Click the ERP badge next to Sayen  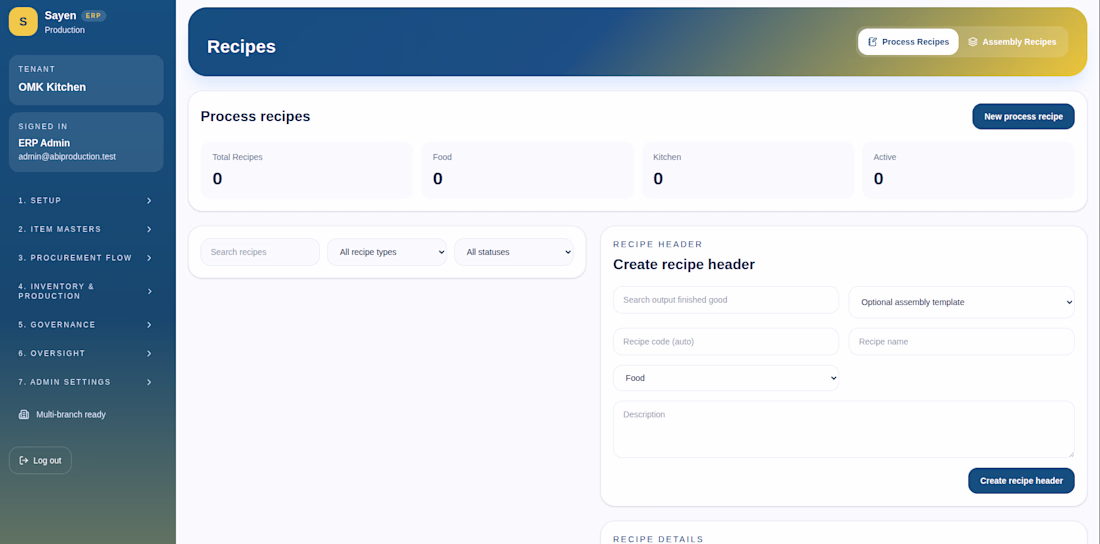click(x=93, y=15)
